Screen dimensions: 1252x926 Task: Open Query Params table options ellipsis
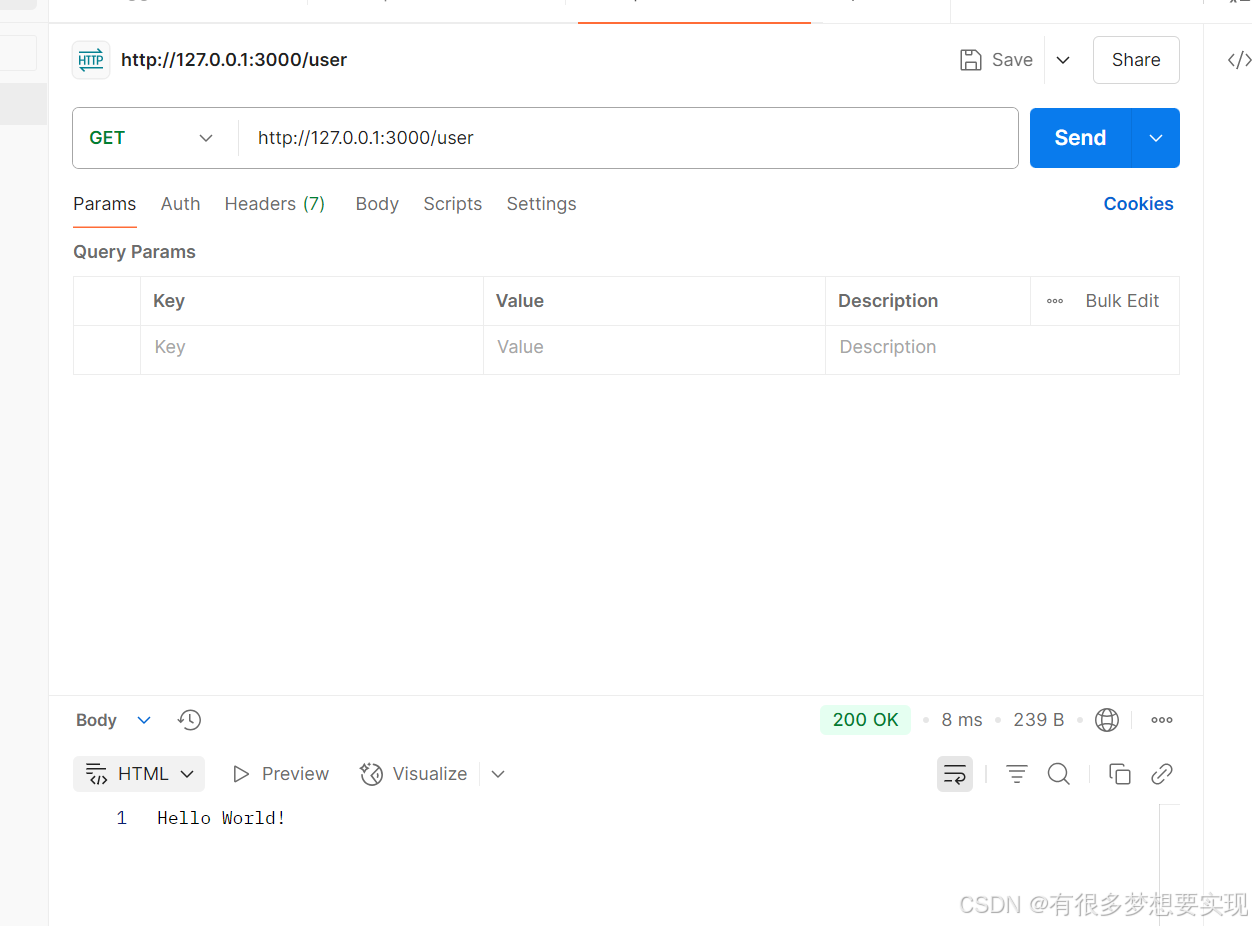1055,301
